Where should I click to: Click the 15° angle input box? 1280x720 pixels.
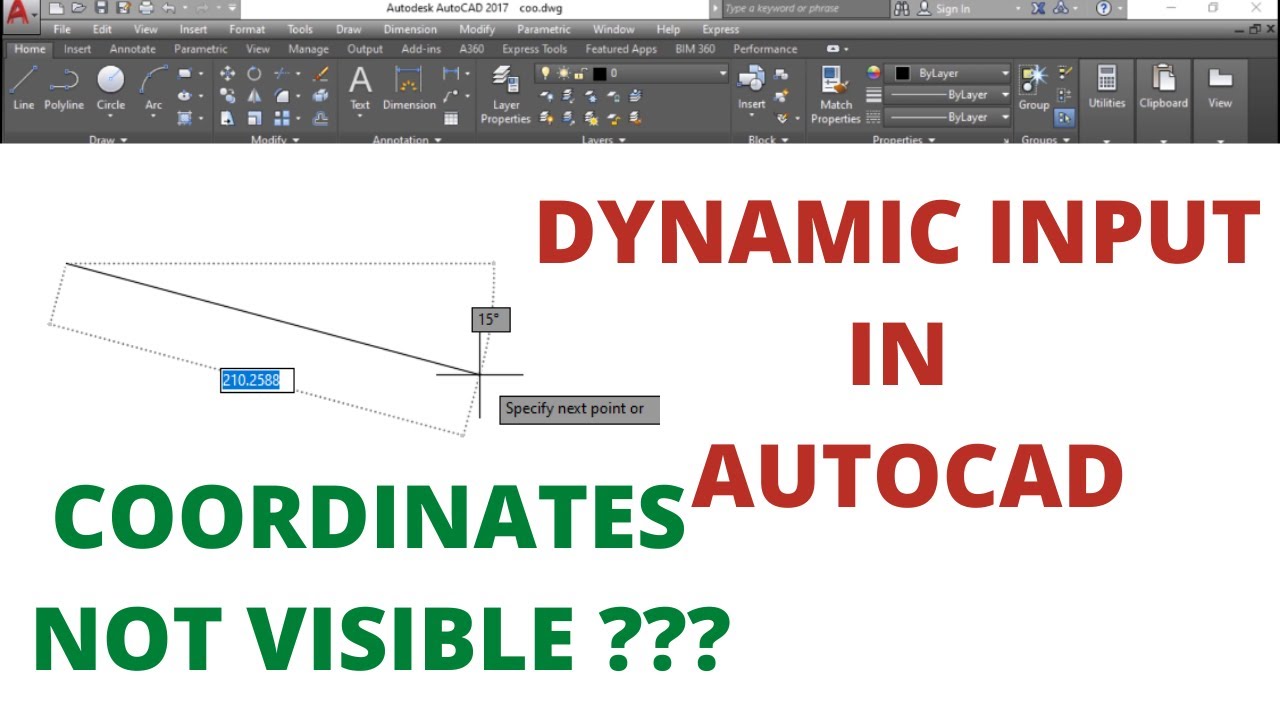pyautogui.click(x=491, y=320)
